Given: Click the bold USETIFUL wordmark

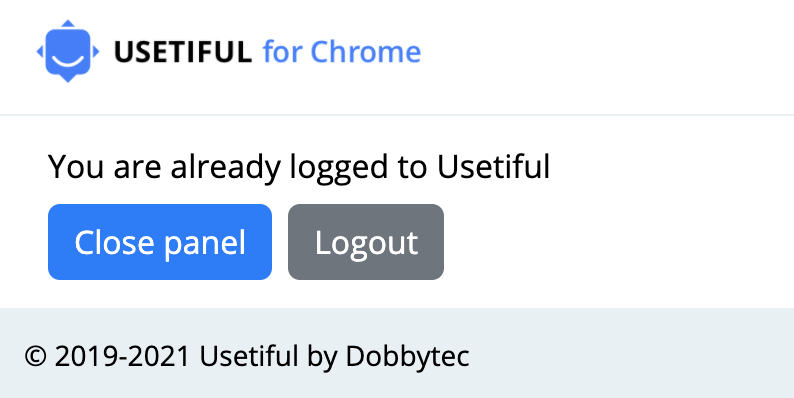Looking at the screenshot, I should 183,52.
